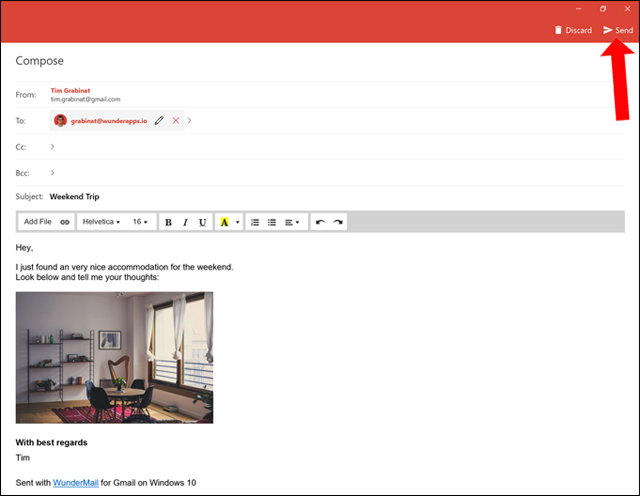Toggle bold formatting

coord(168,222)
